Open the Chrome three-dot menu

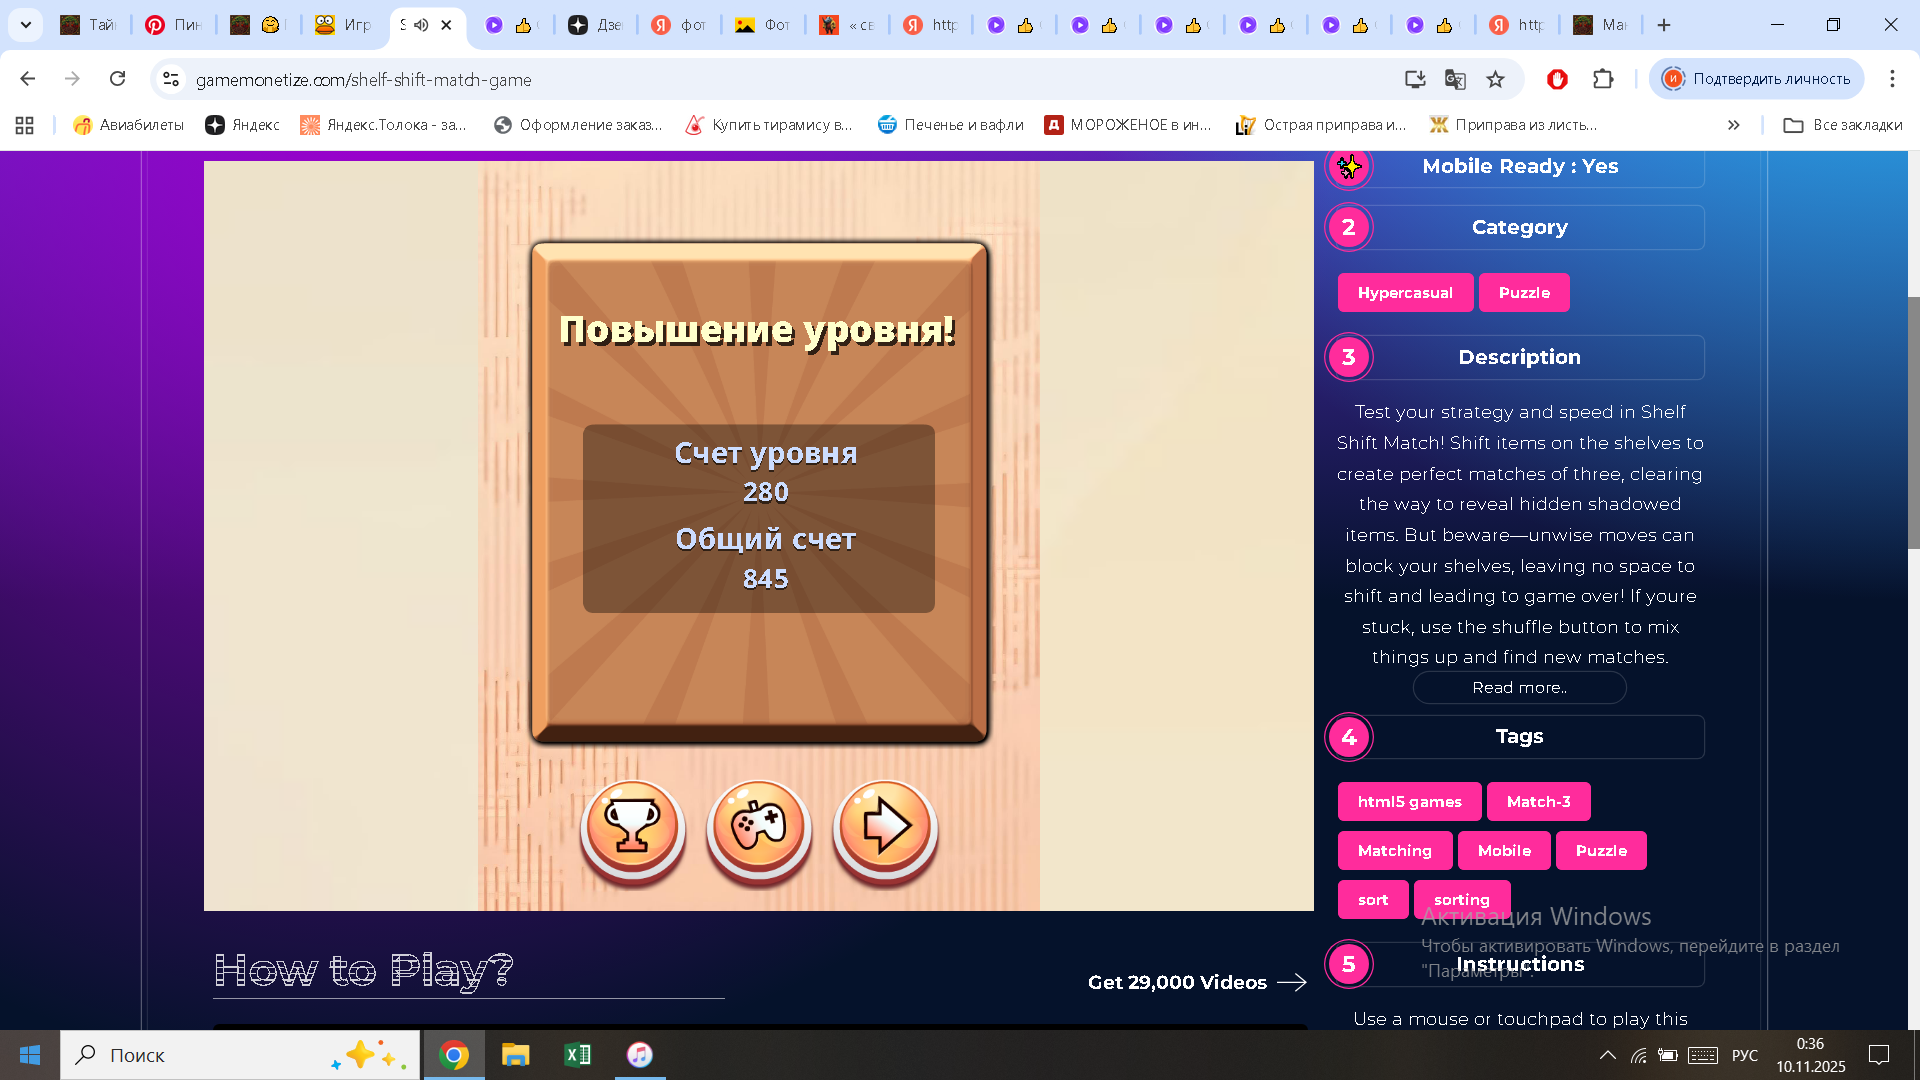tap(1890, 79)
